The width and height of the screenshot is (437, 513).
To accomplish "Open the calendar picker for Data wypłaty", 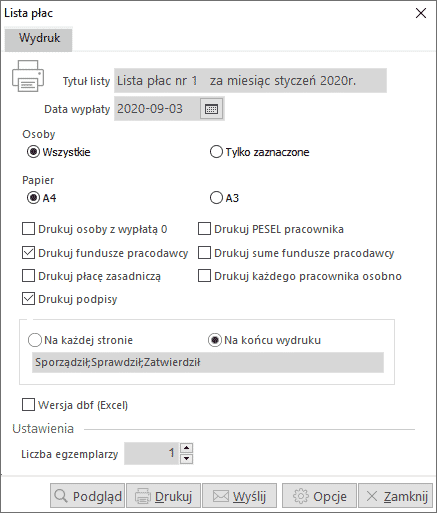I will click(211, 109).
